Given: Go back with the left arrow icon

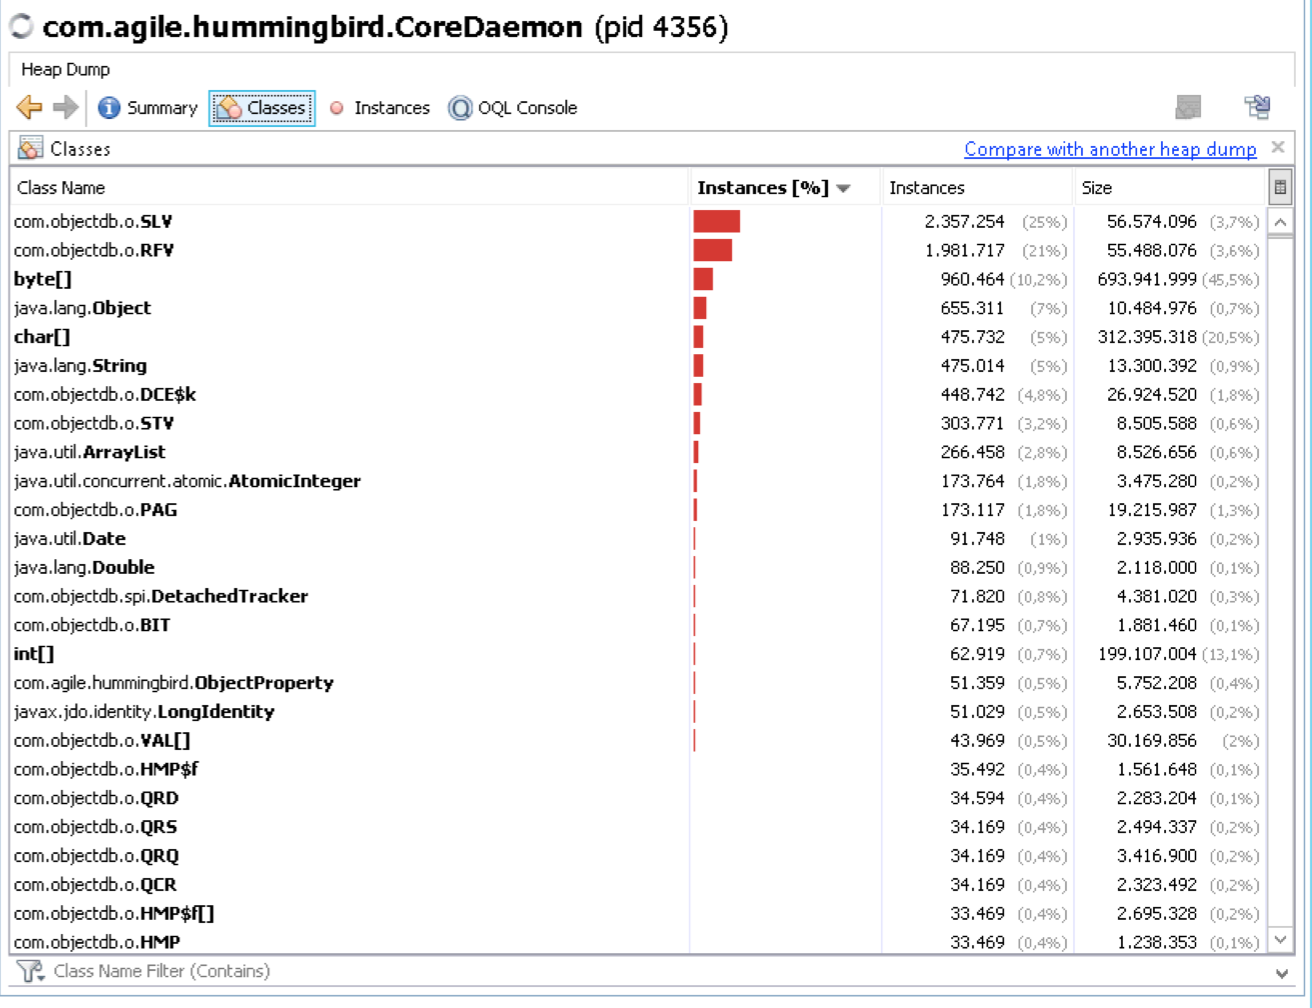Looking at the screenshot, I should pyautogui.click(x=30, y=108).
